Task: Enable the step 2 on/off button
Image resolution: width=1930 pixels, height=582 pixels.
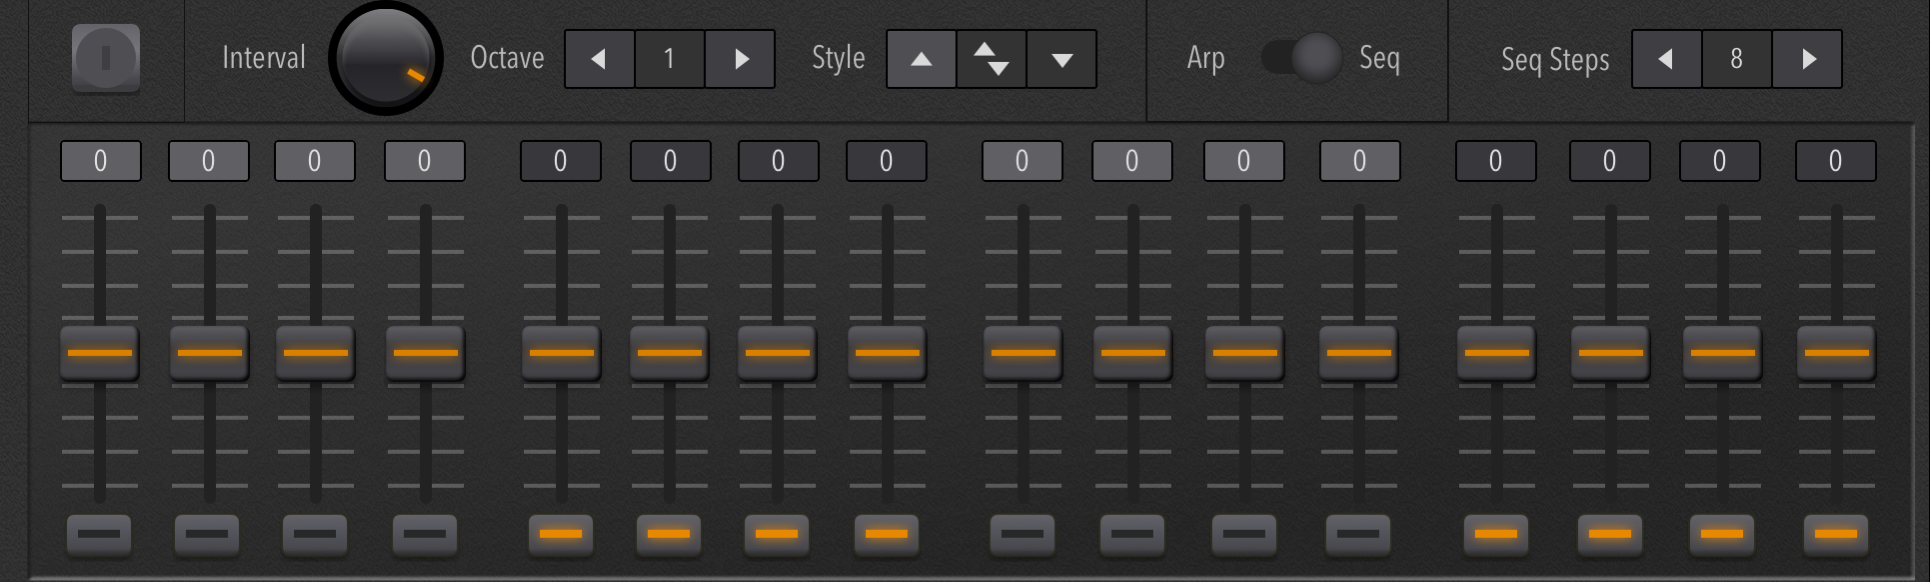Action: tap(207, 534)
